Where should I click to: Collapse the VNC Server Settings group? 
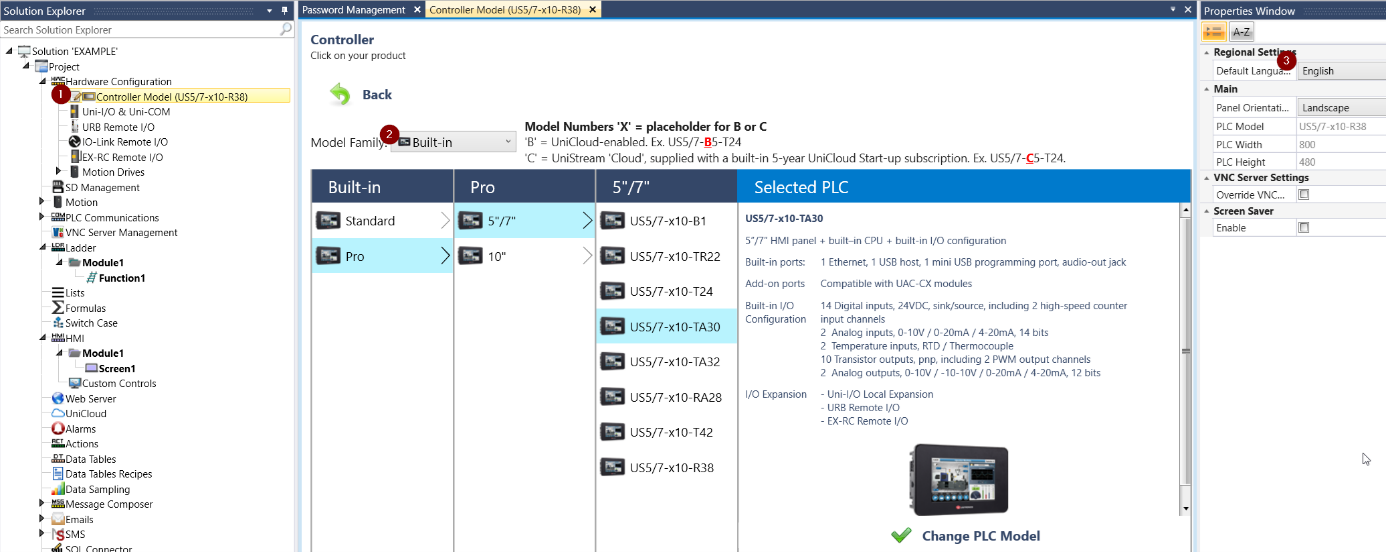(x=1207, y=178)
